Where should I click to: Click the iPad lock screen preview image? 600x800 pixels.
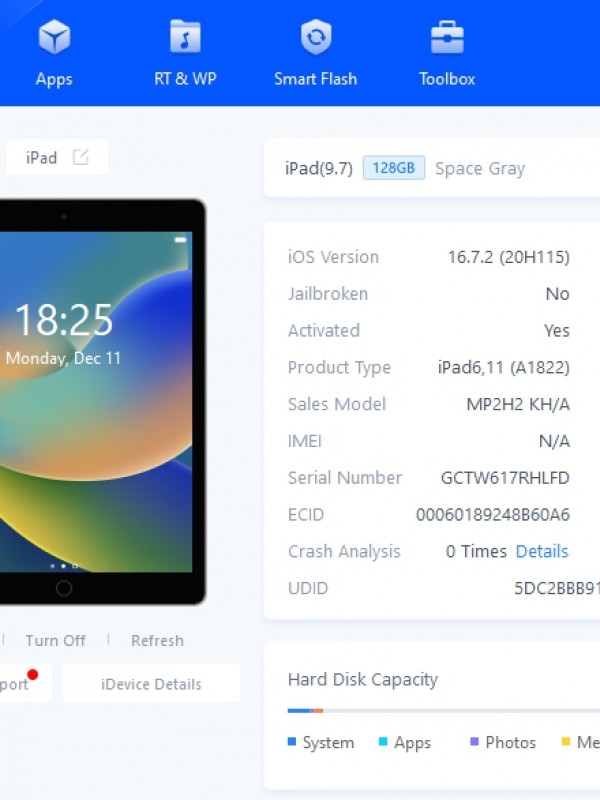[96, 402]
